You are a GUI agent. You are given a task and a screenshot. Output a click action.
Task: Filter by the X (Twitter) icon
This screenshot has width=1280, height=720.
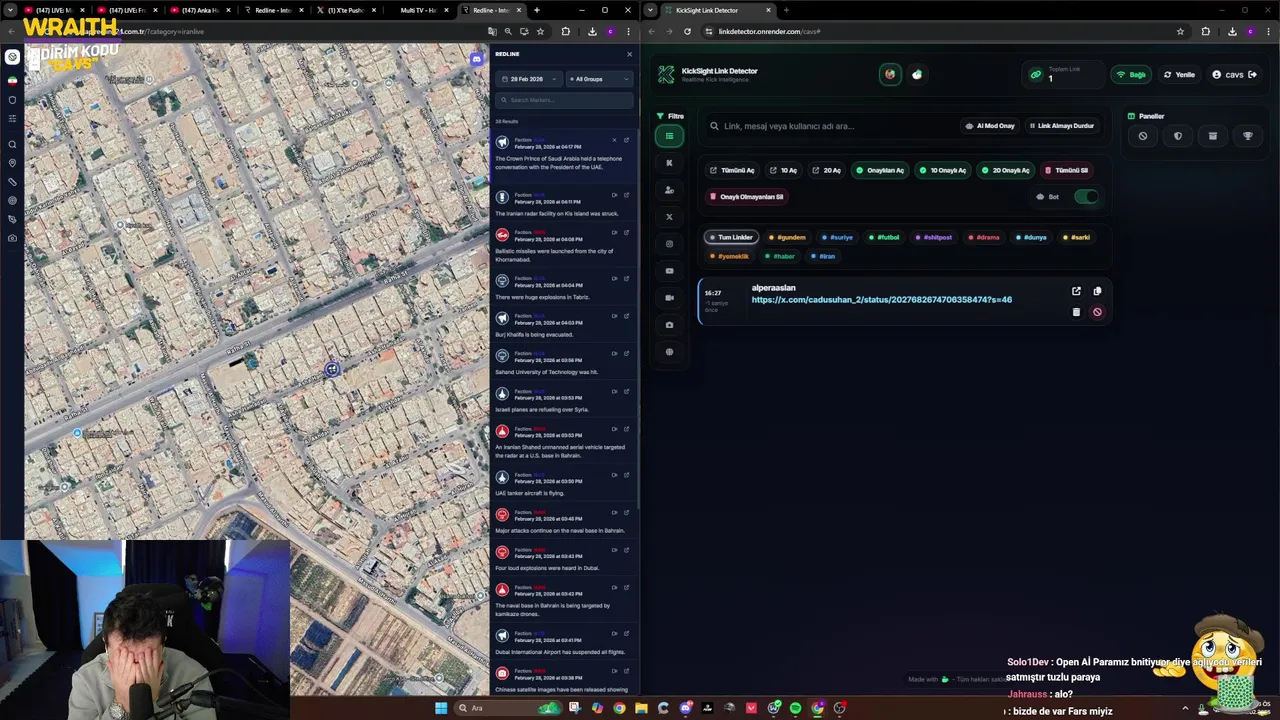(670, 217)
